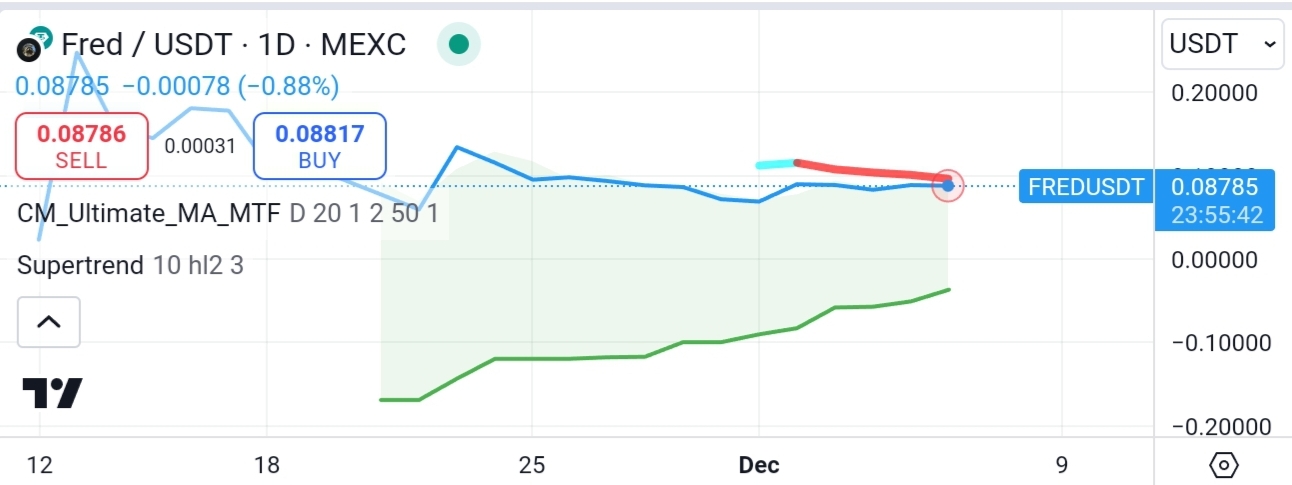Click the Dec date label on time axis
1292x485 pixels.
click(758, 465)
